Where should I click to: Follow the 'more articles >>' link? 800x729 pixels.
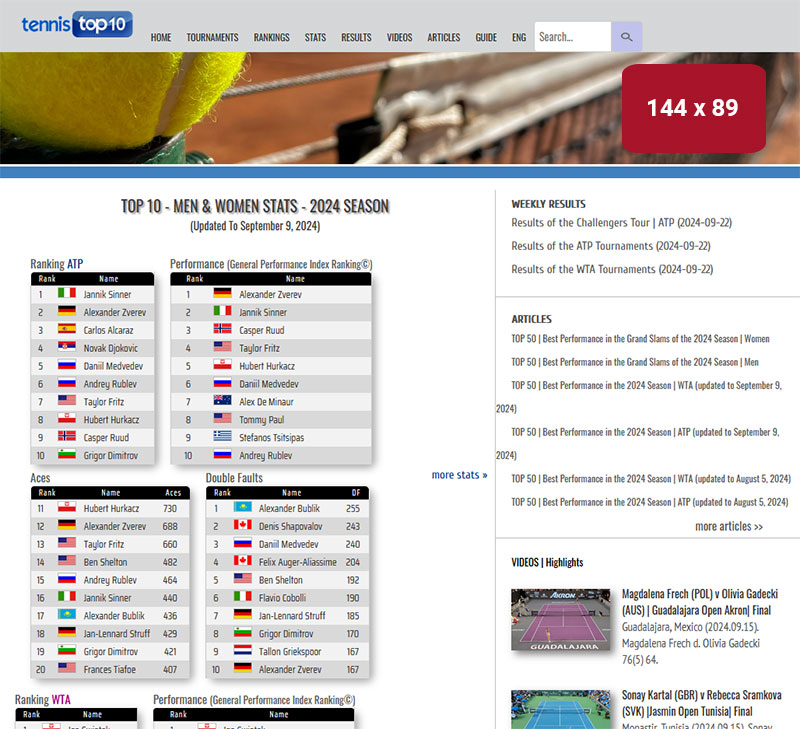[x=729, y=526]
